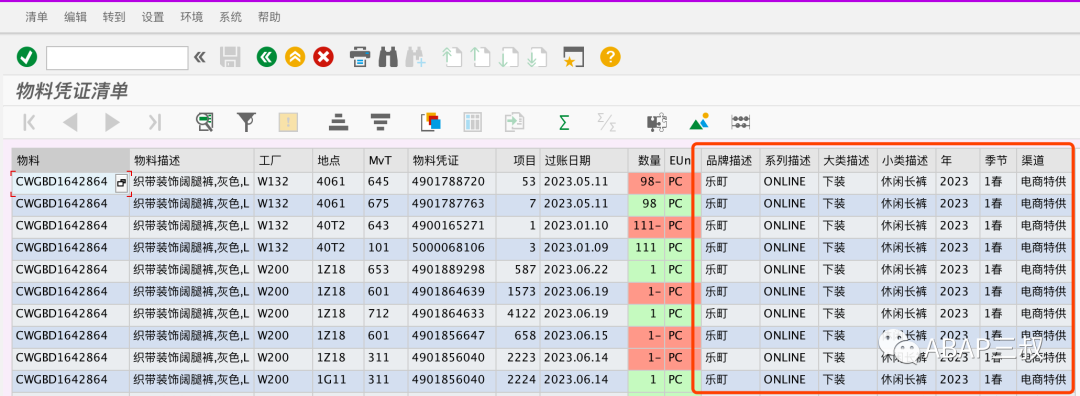Open the 转到 menu

tap(114, 17)
